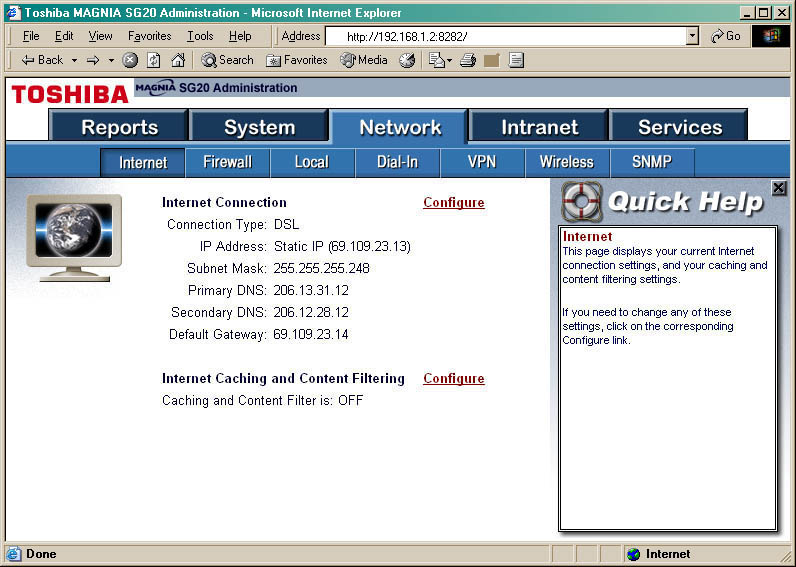
Task: Open the Dial-In sub-tab
Action: tap(397, 162)
